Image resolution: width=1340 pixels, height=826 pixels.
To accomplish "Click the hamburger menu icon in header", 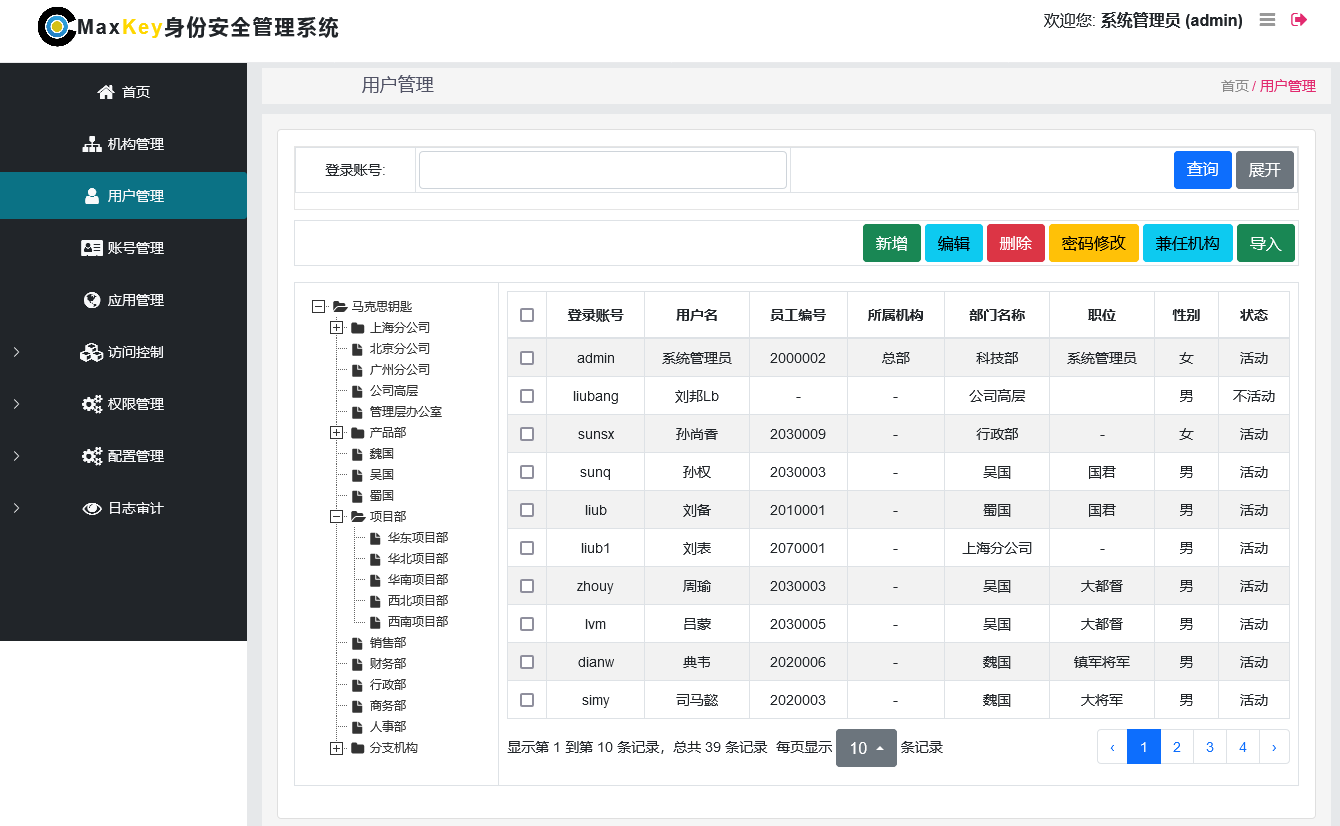I will tap(1267, 20).
